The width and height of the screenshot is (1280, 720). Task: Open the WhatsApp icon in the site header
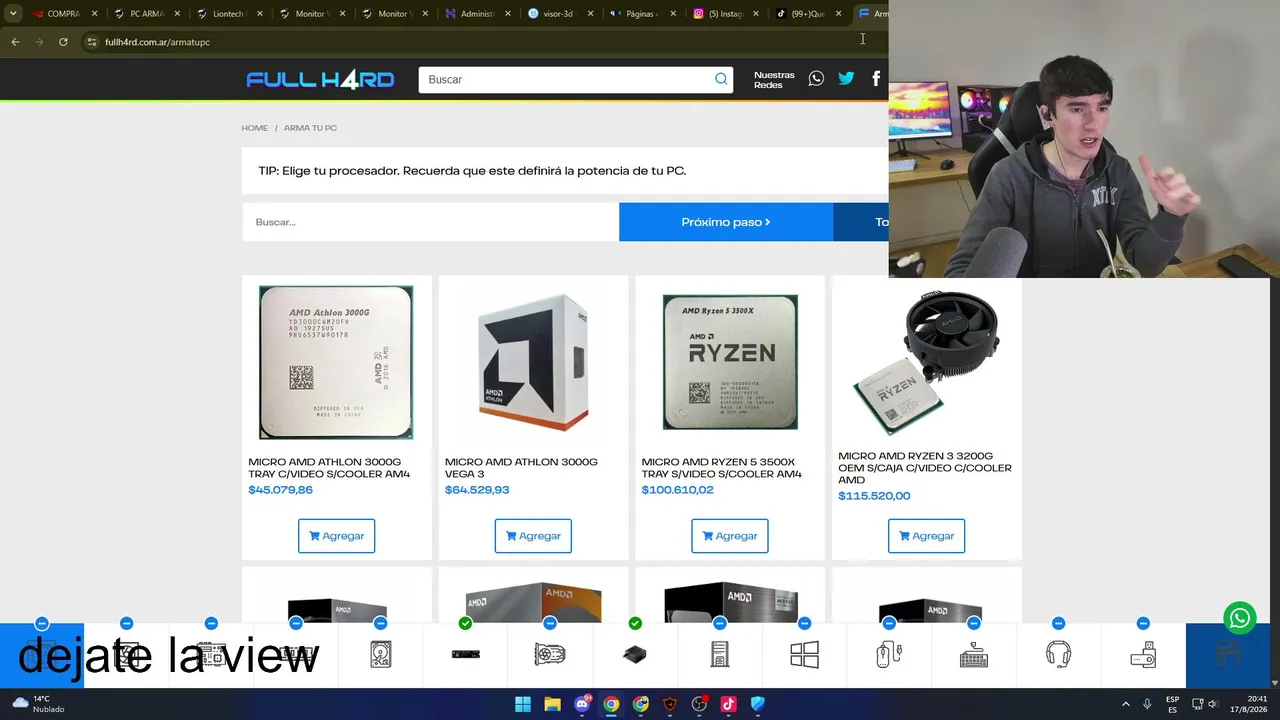tap(816, 78)
